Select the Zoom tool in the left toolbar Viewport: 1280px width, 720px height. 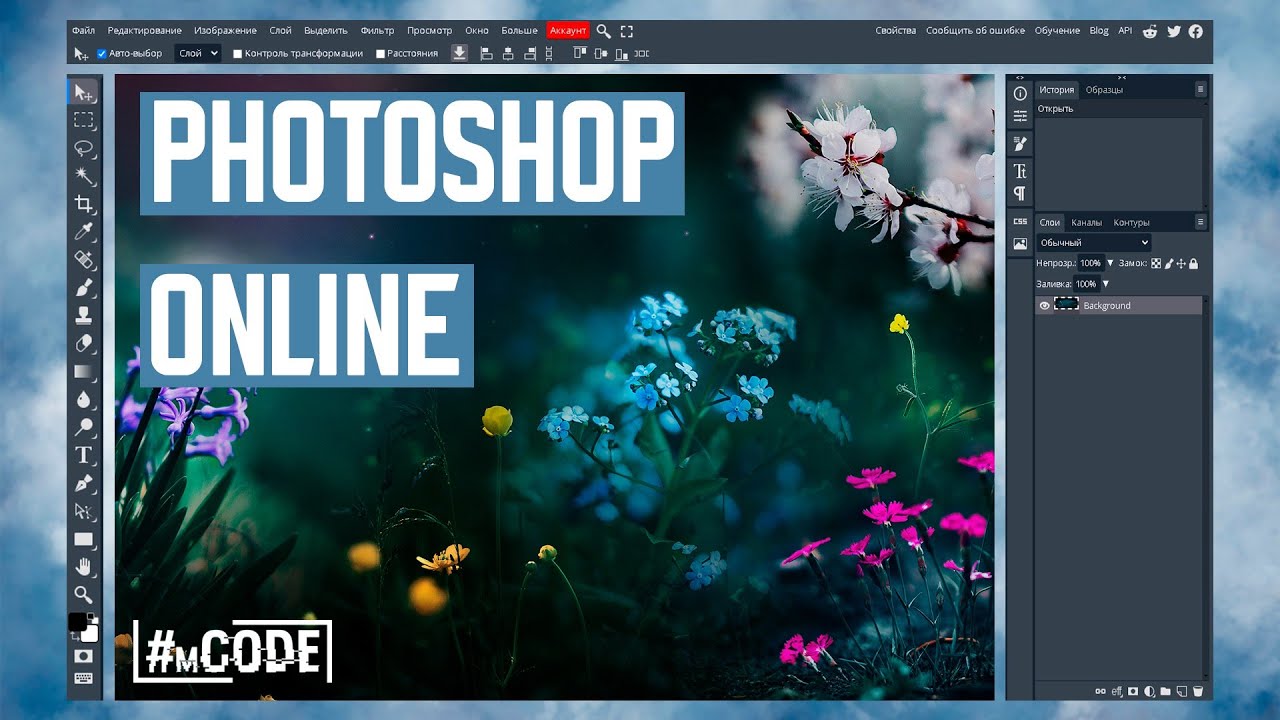[x=84, y=595]
